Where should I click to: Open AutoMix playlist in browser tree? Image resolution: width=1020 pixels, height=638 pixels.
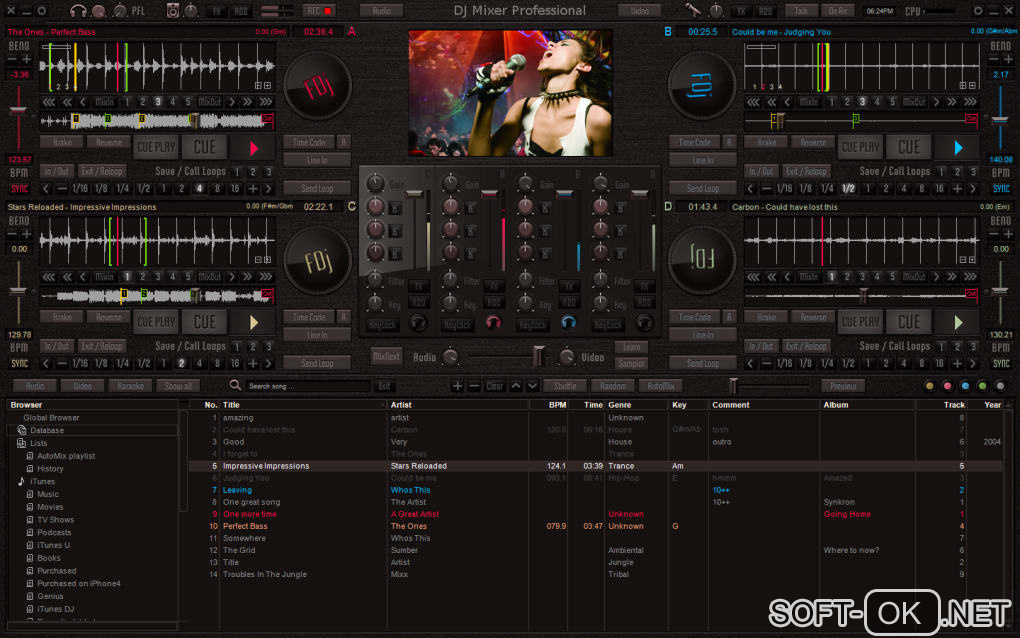coord(66,456)
